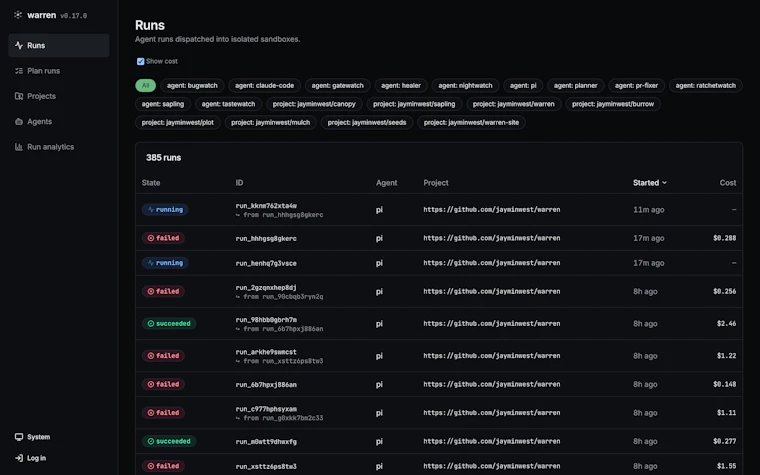Click the Agents robot icon
This screenshot has width=760, height=475.
[x=19, y=122]
